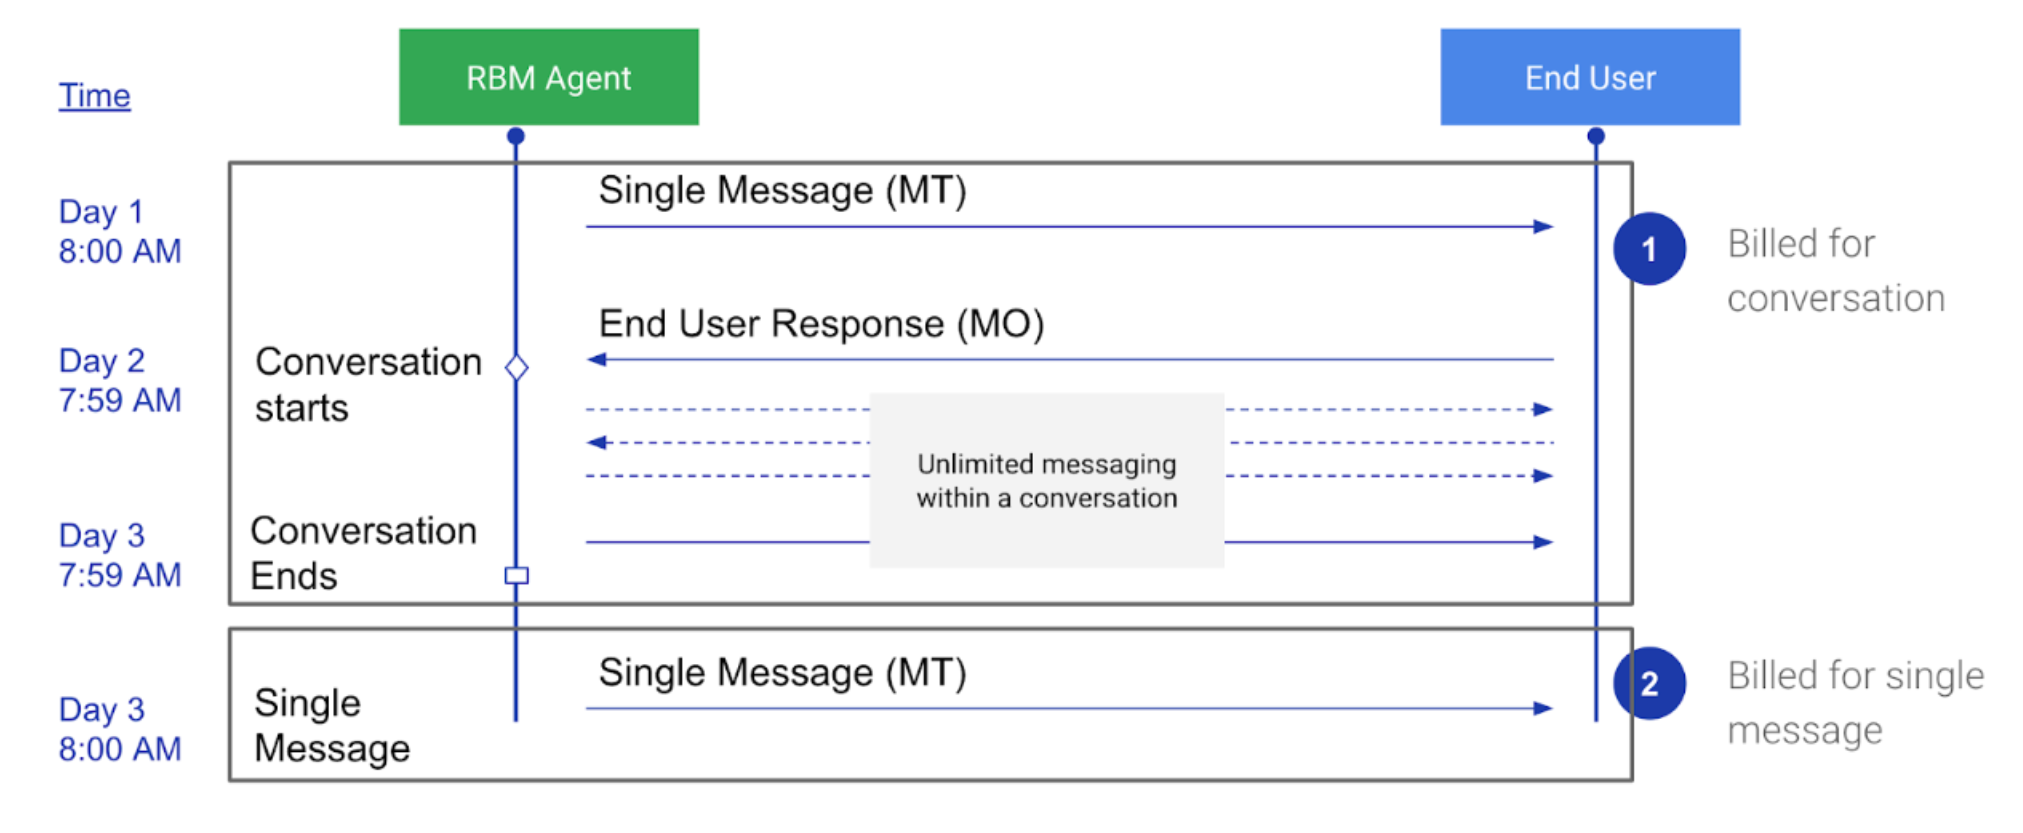2023x833 pixels.
Task: Click the diamond marker where conversation starts
Action: [516, 368]
